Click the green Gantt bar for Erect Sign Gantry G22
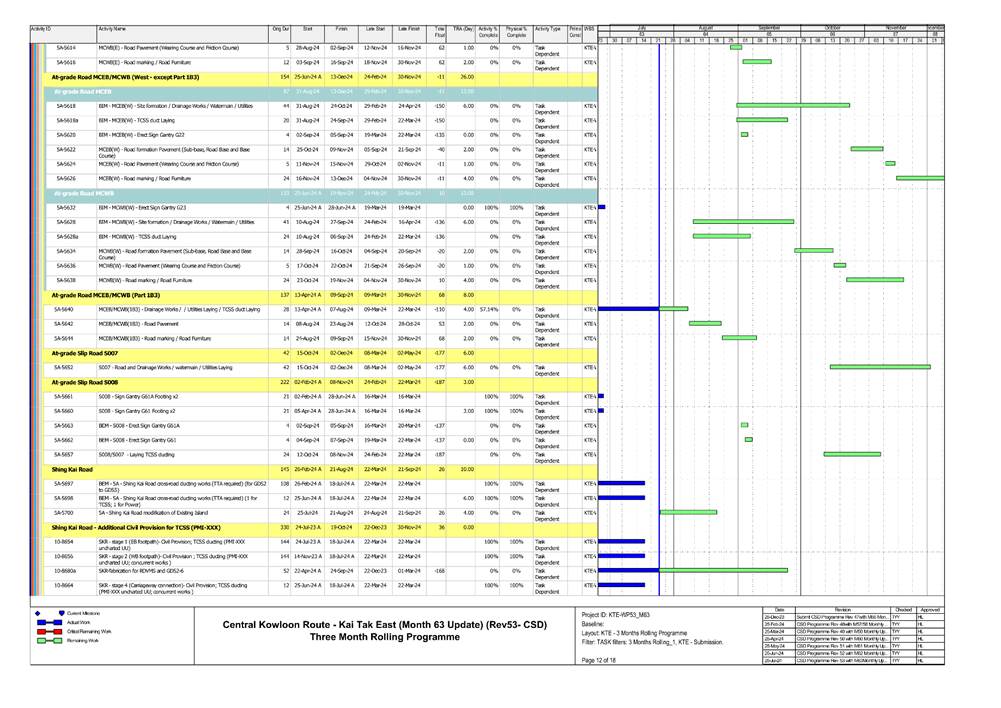Image resolution: width=1001 pixels, height=708 pixels. coord(745,134)
